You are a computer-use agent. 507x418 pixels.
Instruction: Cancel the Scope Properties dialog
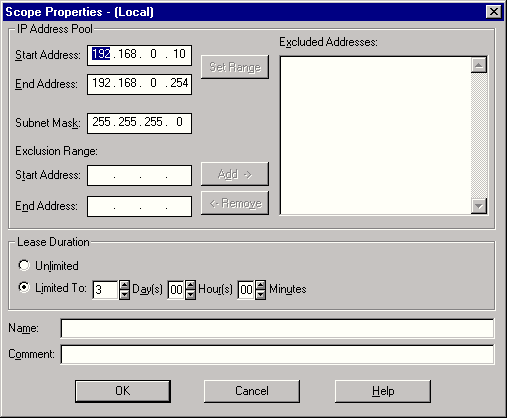point(252,391)
